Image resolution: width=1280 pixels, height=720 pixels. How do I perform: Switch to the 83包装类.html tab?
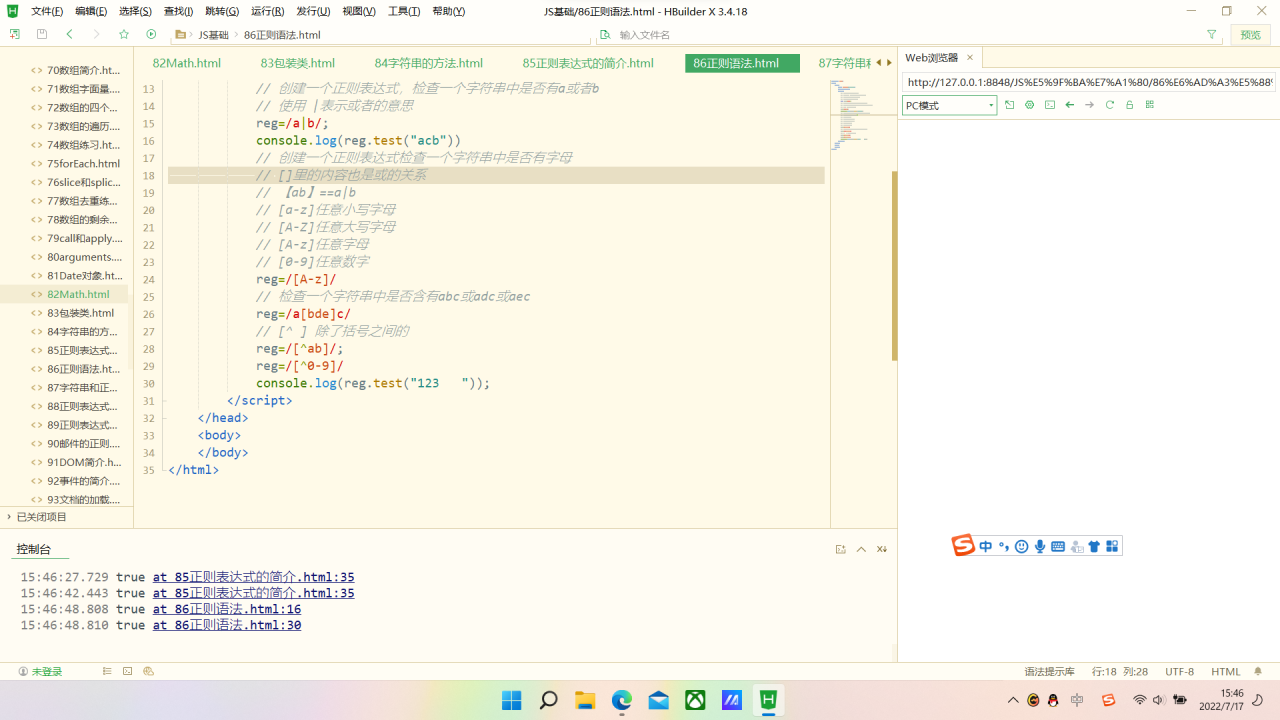pyautogui.click(x=298, y=63)
